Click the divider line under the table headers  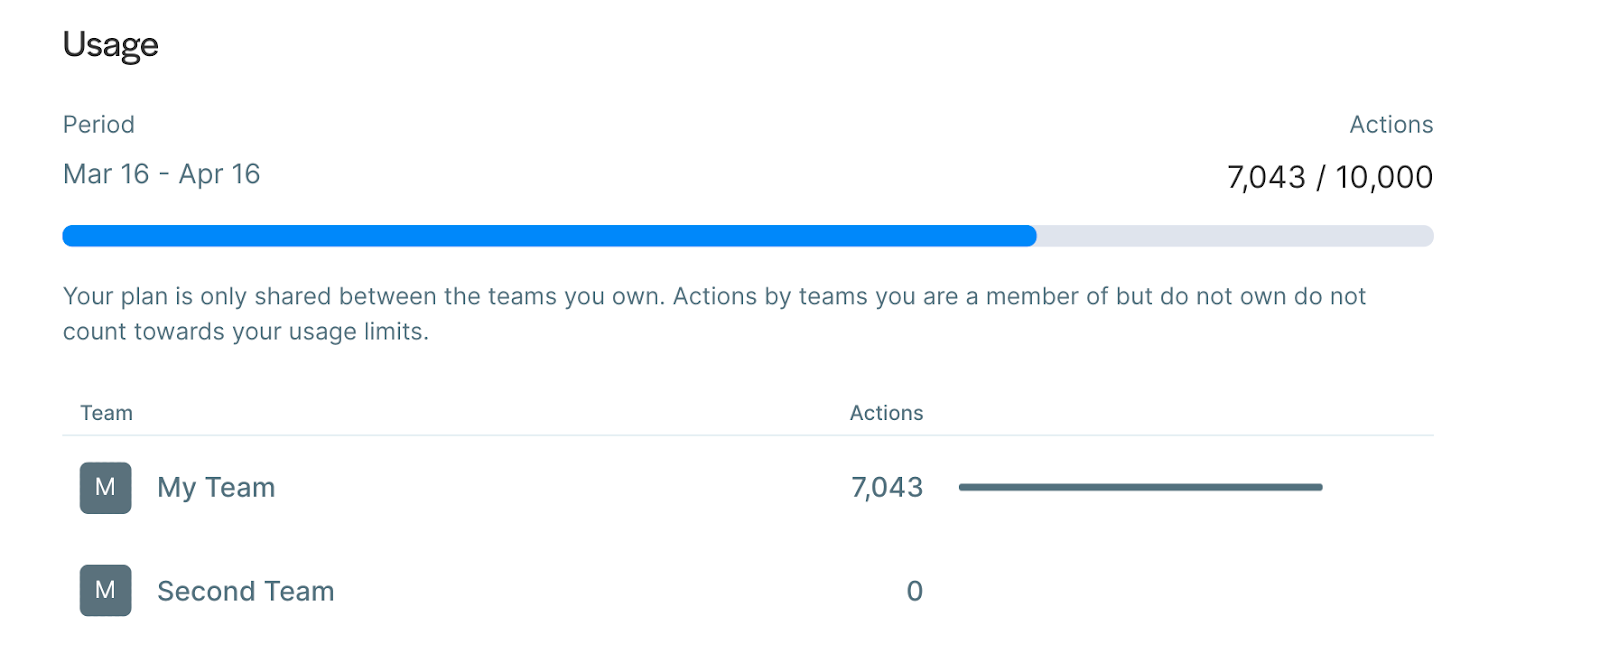click(x=748, y=435)
